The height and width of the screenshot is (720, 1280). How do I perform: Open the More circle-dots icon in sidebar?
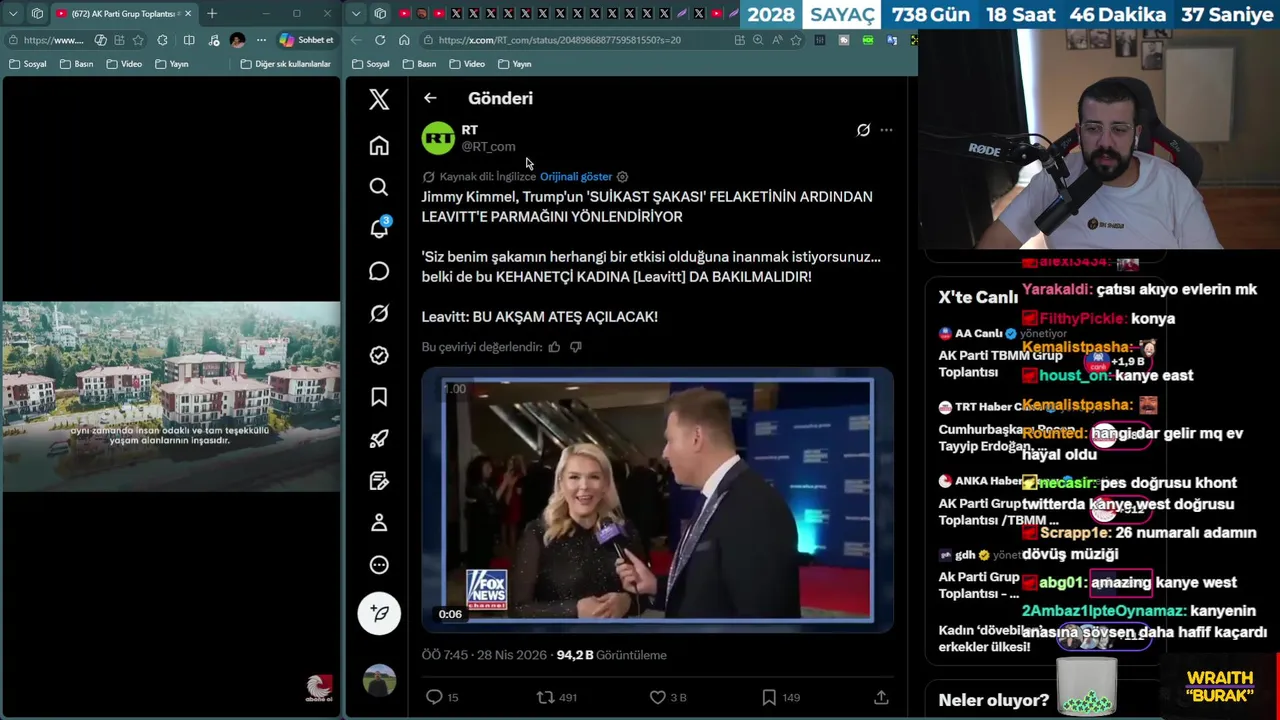pyautogui.click(x=379, y=565)
